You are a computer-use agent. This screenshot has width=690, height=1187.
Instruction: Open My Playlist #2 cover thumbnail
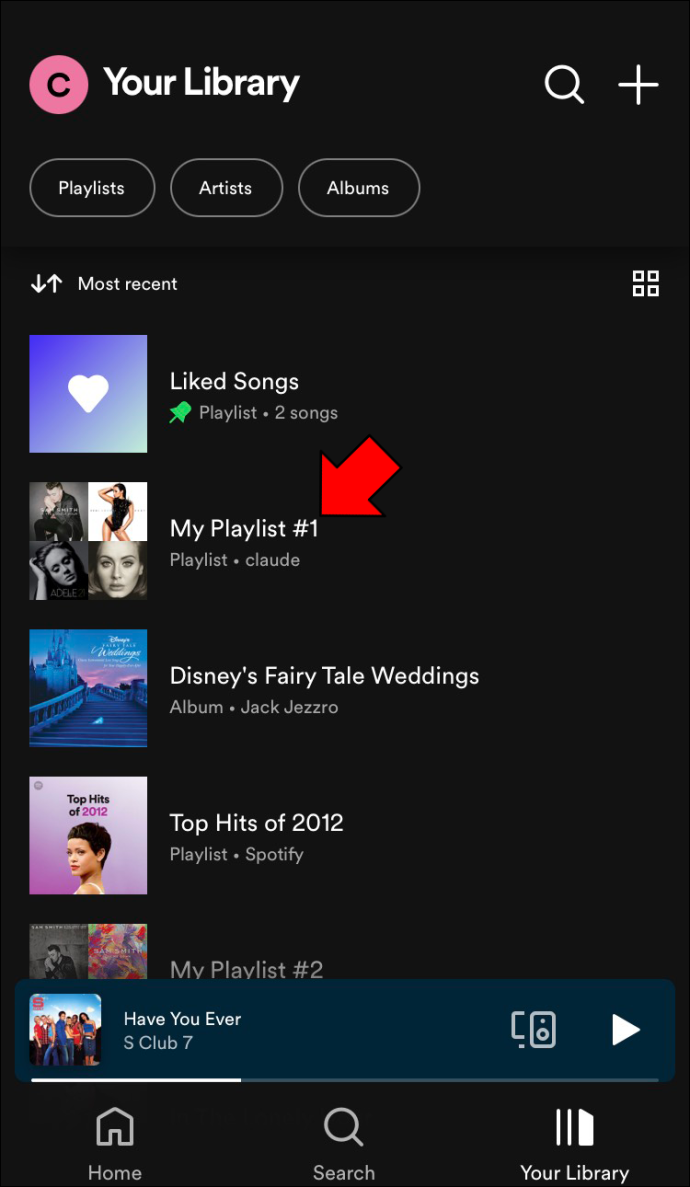pos(88,951)
